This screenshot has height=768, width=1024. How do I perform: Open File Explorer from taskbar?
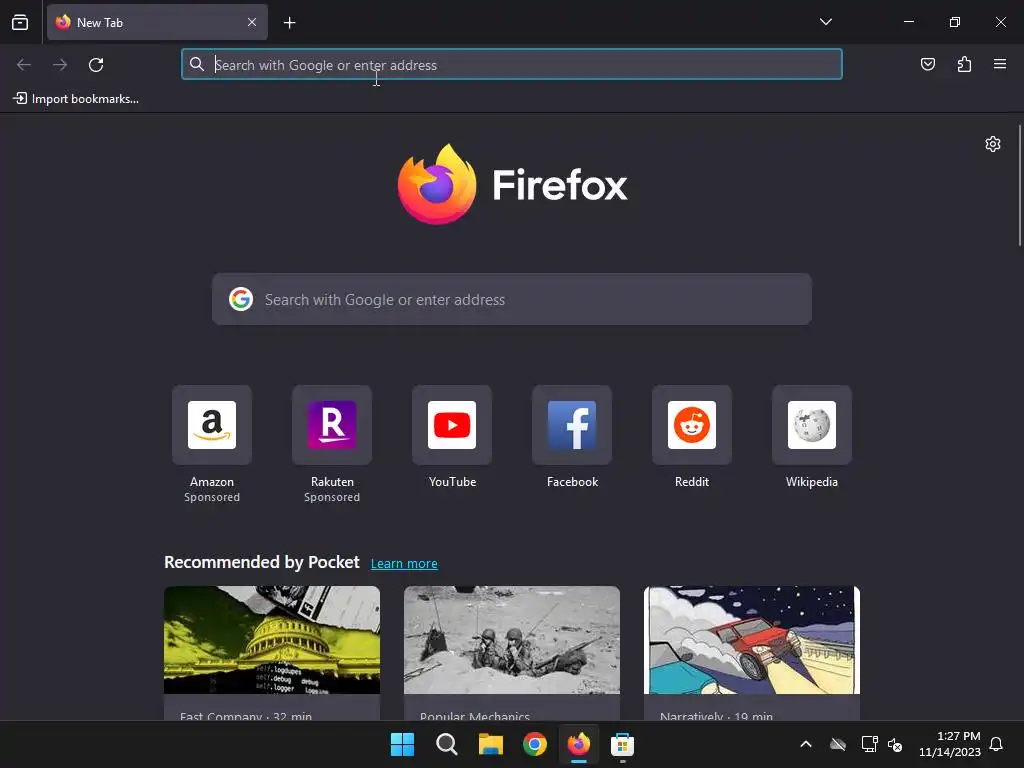point(490,744)
